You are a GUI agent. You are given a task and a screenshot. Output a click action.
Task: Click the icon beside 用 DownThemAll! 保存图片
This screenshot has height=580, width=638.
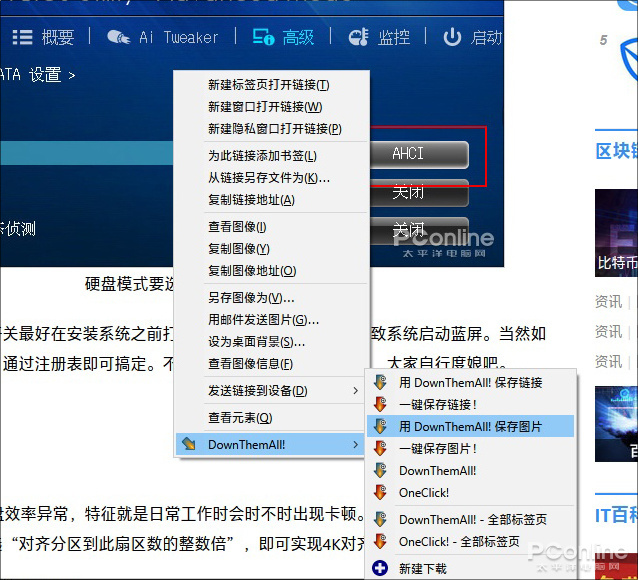pyautogui.click(x=380, y=427)
